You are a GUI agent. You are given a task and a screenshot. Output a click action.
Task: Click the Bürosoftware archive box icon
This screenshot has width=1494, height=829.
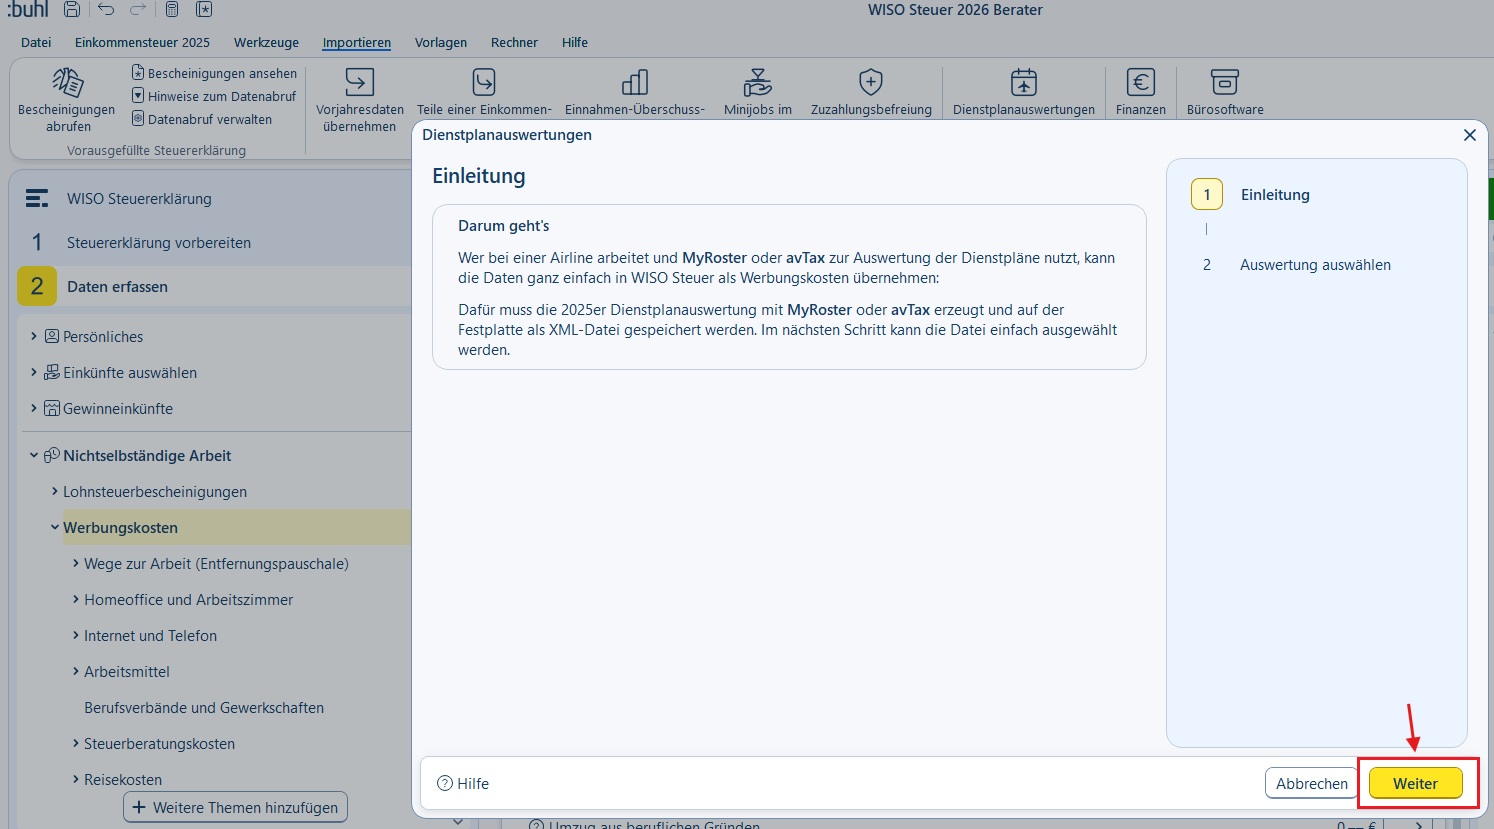[x=1225, y=82]
